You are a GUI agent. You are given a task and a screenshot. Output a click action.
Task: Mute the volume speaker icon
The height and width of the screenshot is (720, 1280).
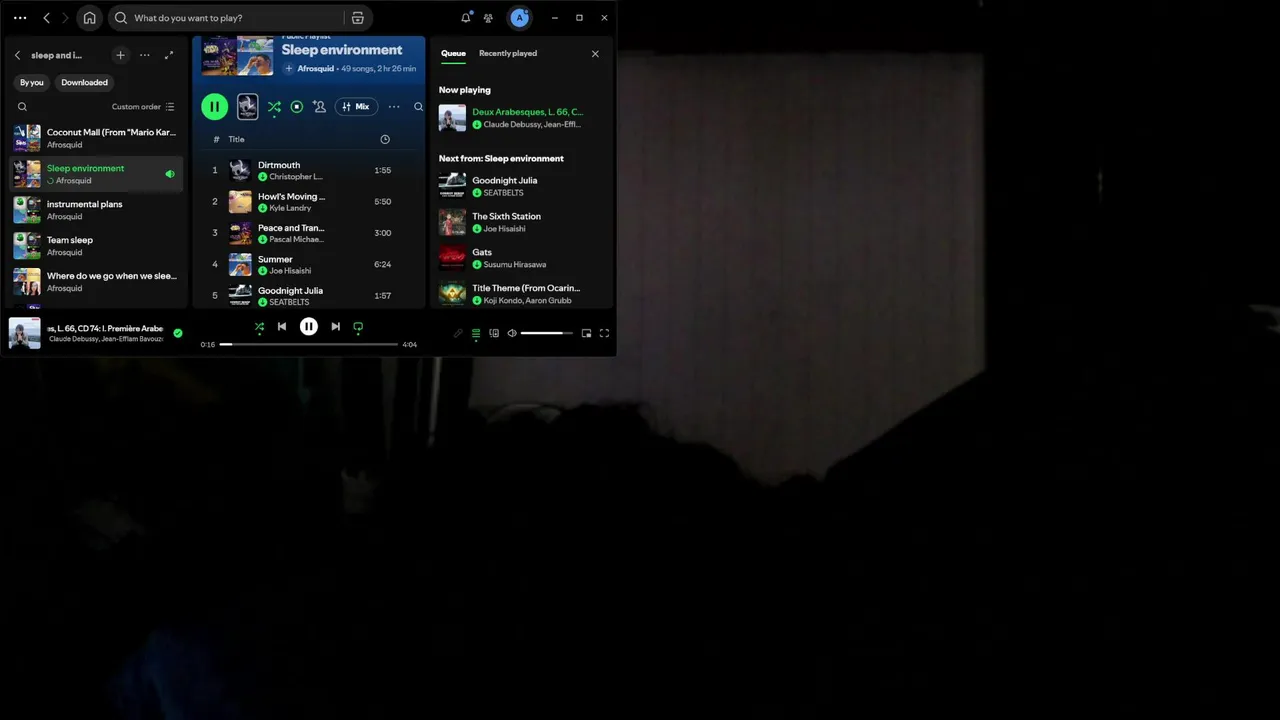pyautogui.click(x=512, y=333)
